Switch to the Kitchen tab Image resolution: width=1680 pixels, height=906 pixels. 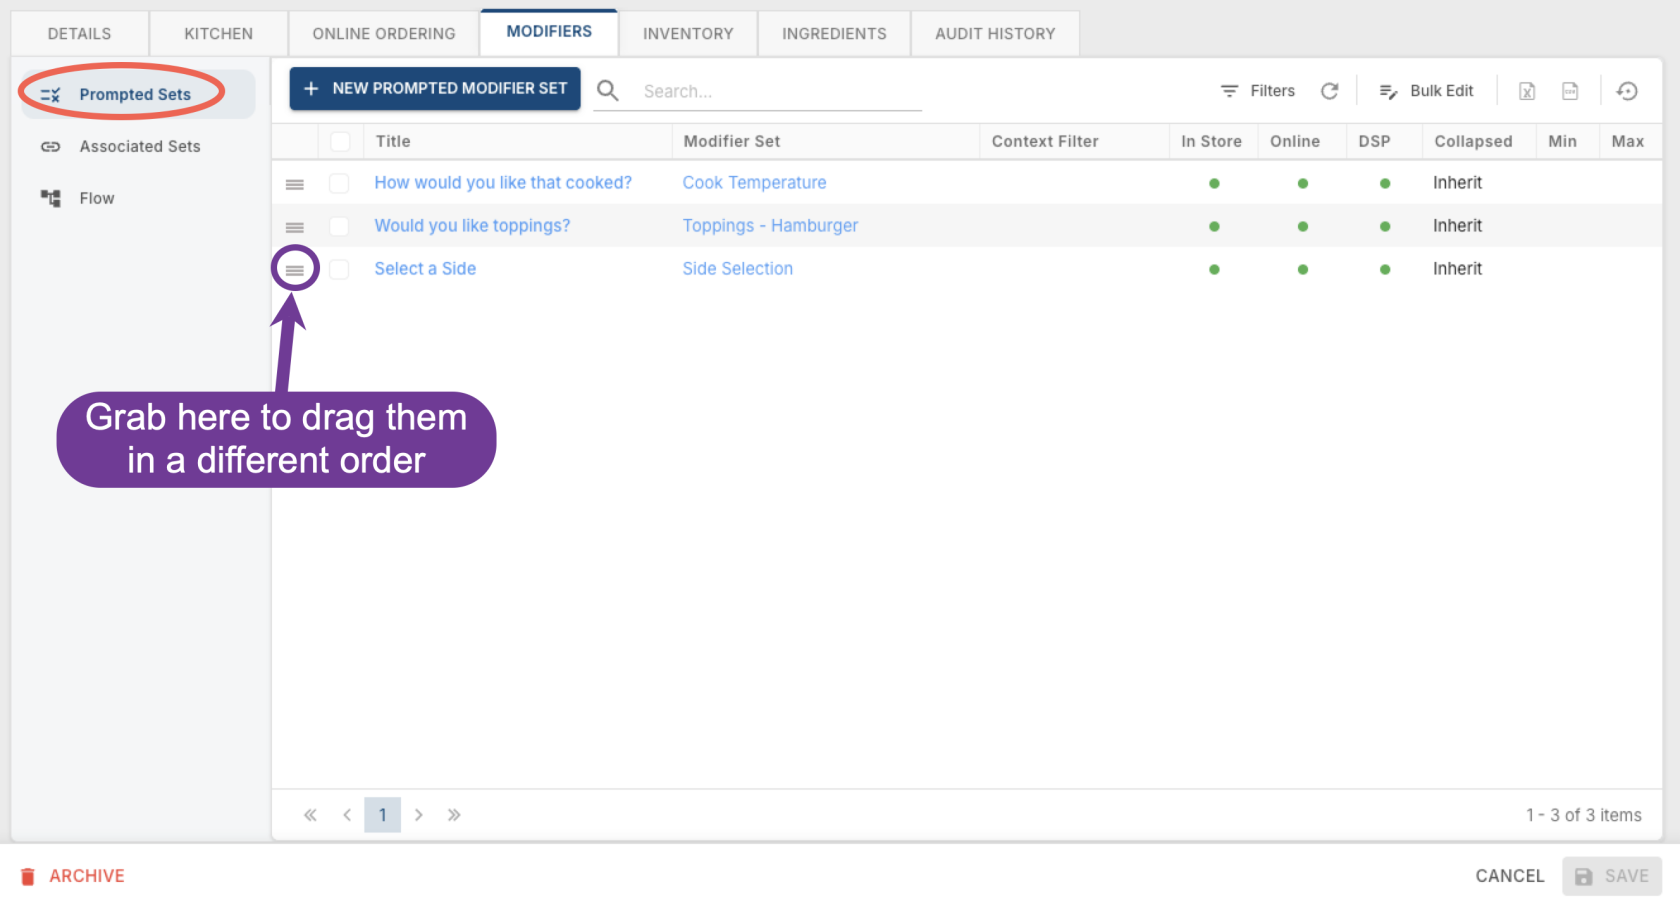pos(219,34)
